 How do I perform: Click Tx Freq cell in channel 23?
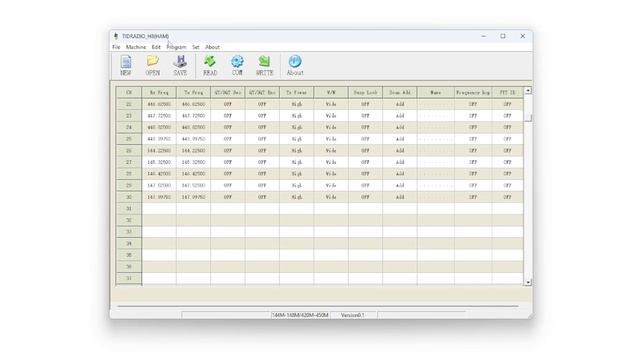point(193,116)
